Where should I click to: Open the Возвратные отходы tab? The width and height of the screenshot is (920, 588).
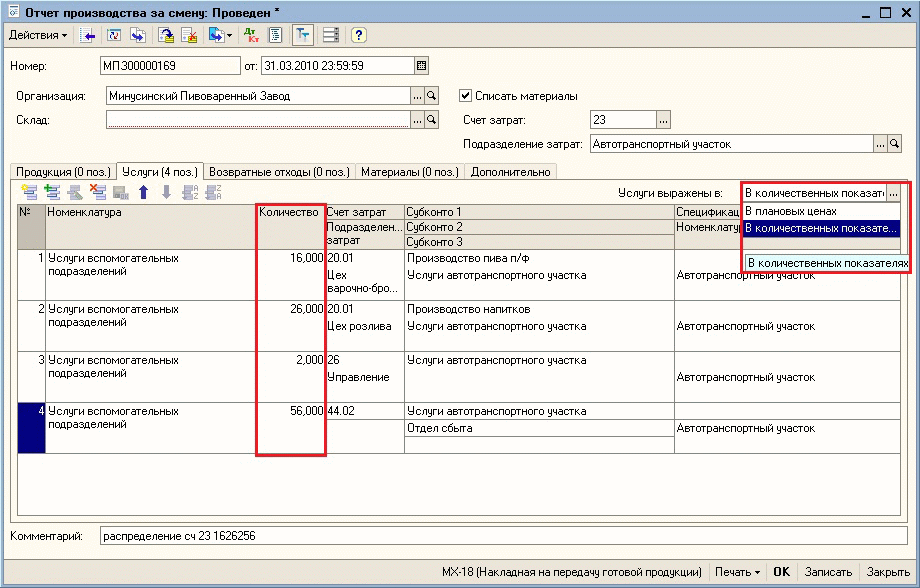point(280,171)
